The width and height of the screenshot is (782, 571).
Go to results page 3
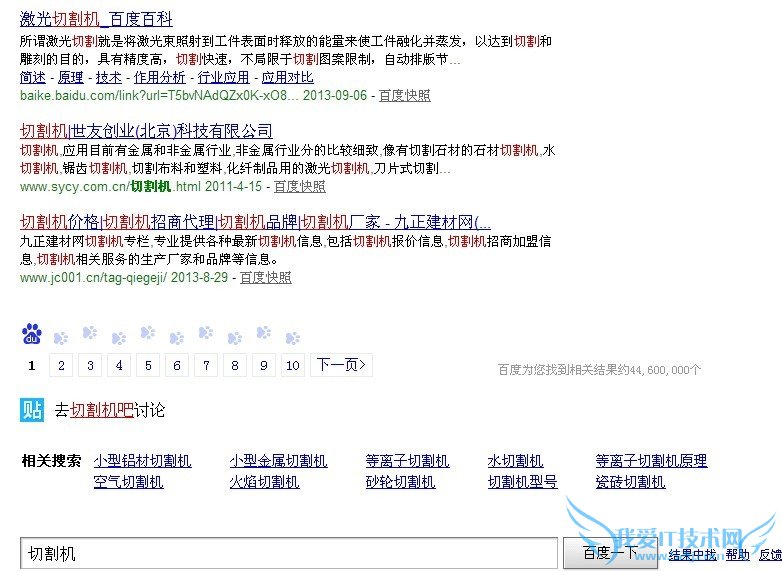pyautogui.click(x=90, y=366)
